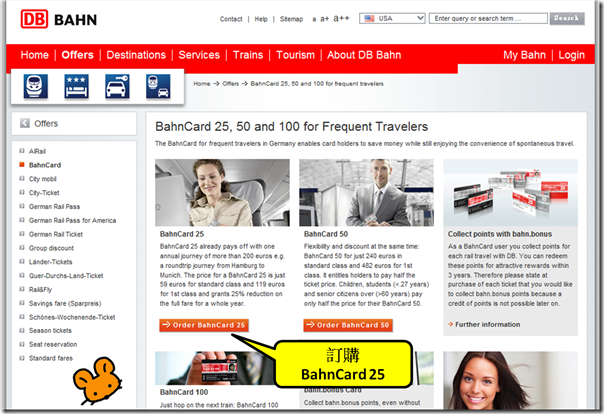
Task: Click the Offers sidebar header
Action: pyautogui.click(x=74, y=124)
